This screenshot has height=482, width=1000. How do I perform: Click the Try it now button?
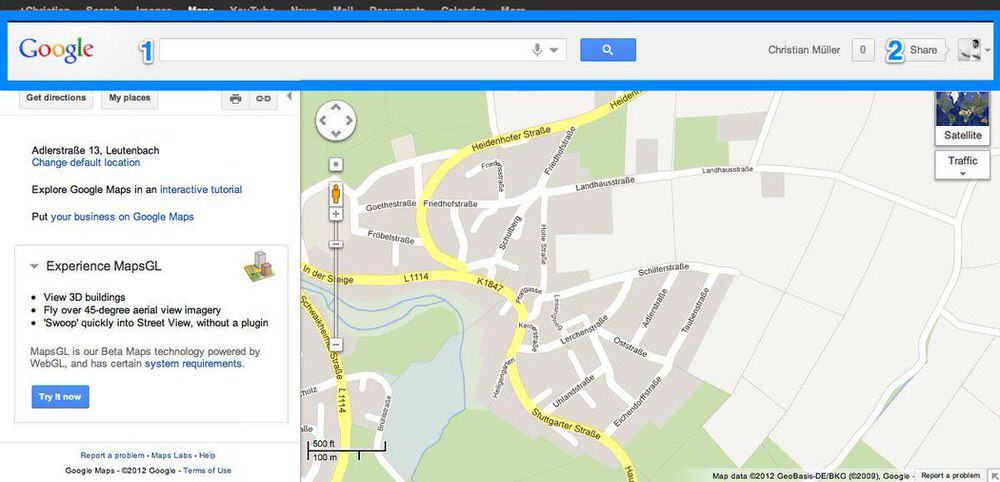tap(60, 397)
